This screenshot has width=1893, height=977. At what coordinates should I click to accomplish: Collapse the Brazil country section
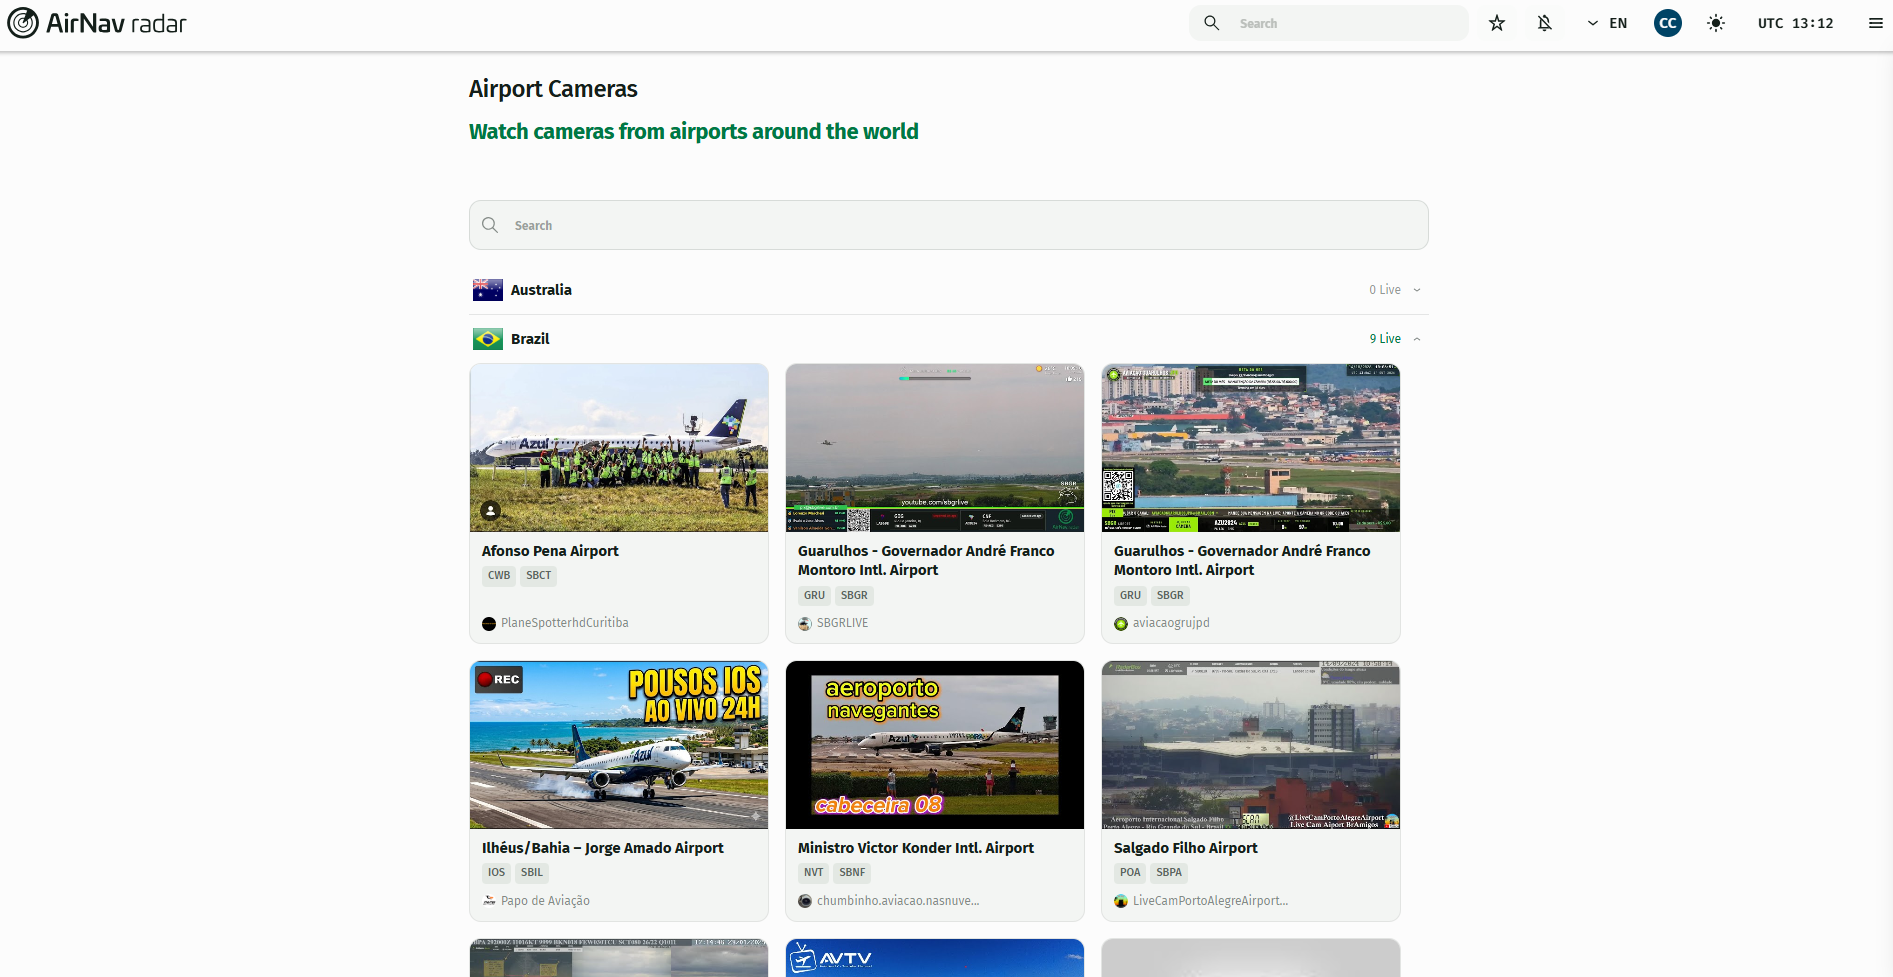(948, 339)
